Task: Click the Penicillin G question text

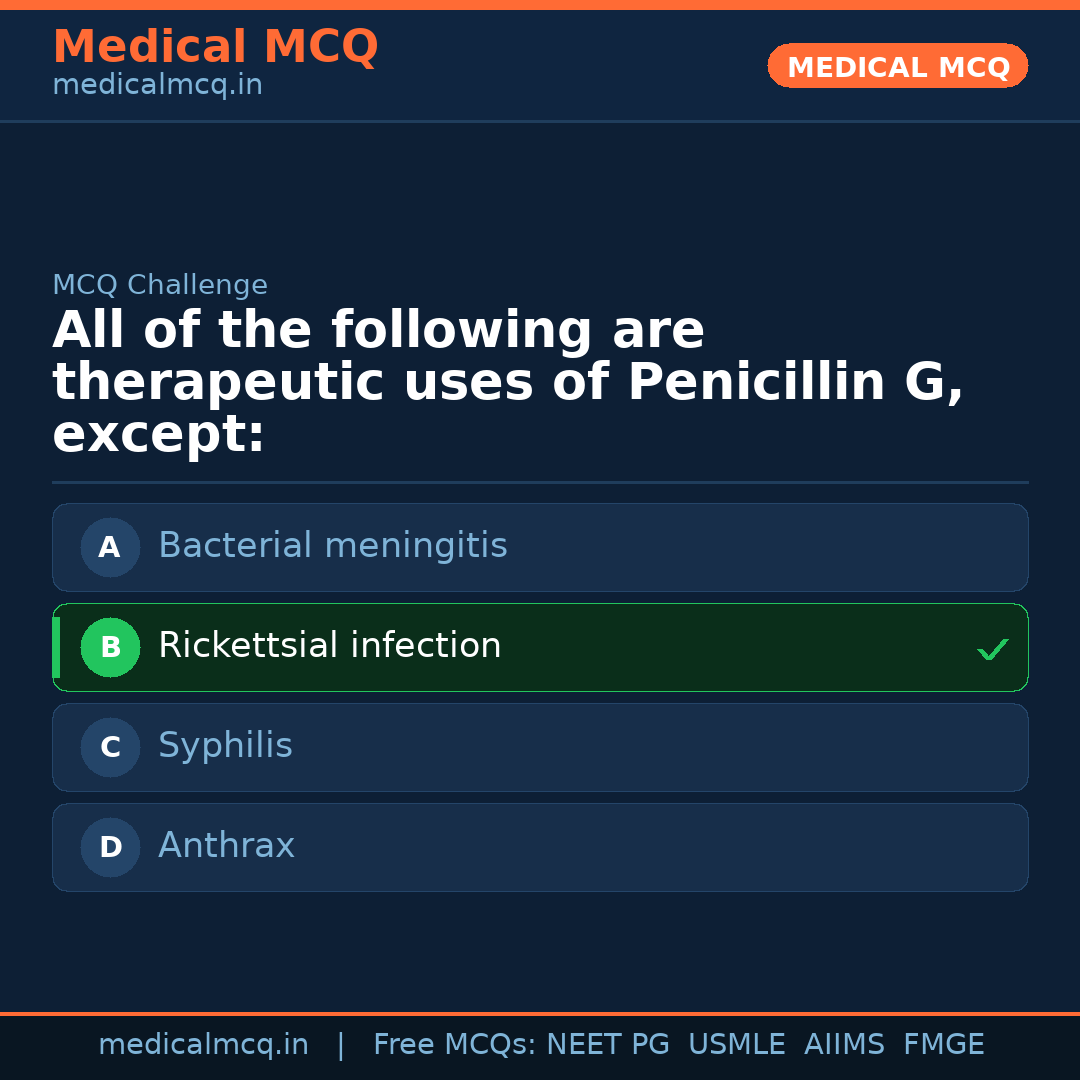Action: [507, 383]
